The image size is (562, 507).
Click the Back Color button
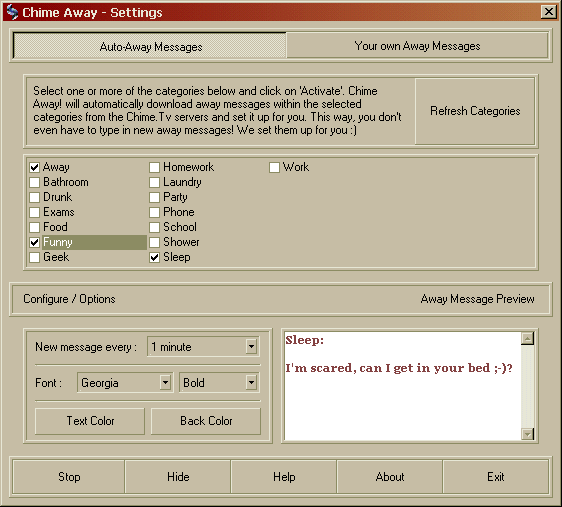pos(206,421)
